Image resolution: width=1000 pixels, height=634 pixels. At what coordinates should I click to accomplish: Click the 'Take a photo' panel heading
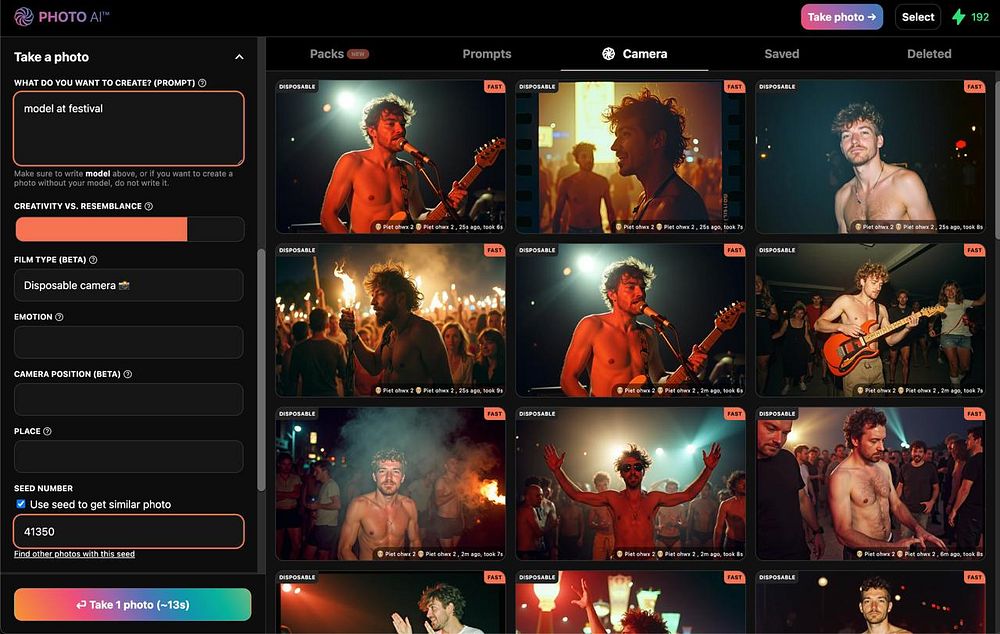(x=52, y=57)
